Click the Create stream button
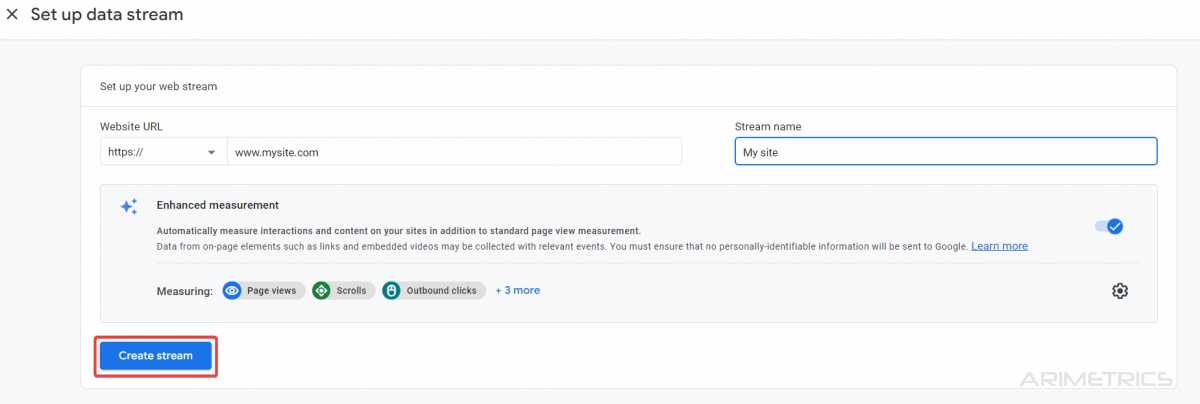This screenshot has width=1200, height=404. tap(156, 356)
